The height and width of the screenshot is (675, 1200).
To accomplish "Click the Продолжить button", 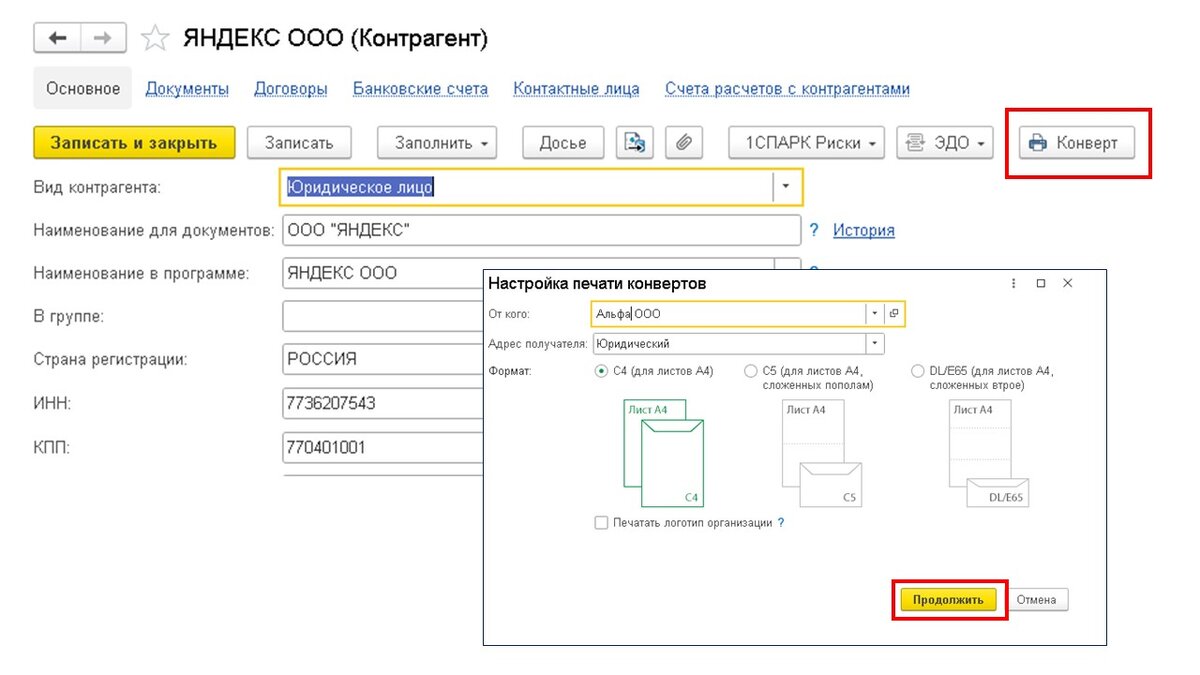I will pyautogui.click(x=948, y=600).
